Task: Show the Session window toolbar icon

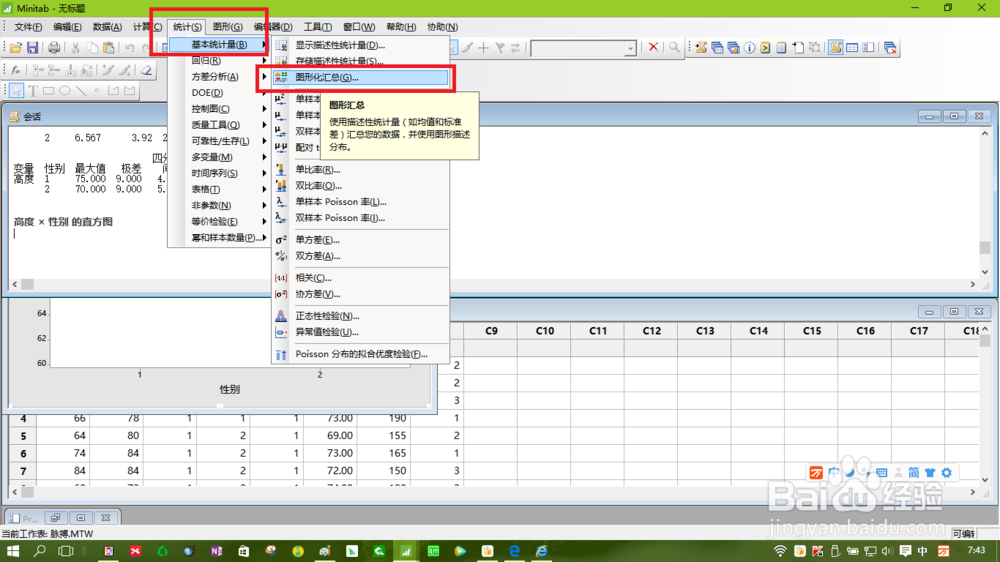Action: pyautogui.click(x=835, y=48)
